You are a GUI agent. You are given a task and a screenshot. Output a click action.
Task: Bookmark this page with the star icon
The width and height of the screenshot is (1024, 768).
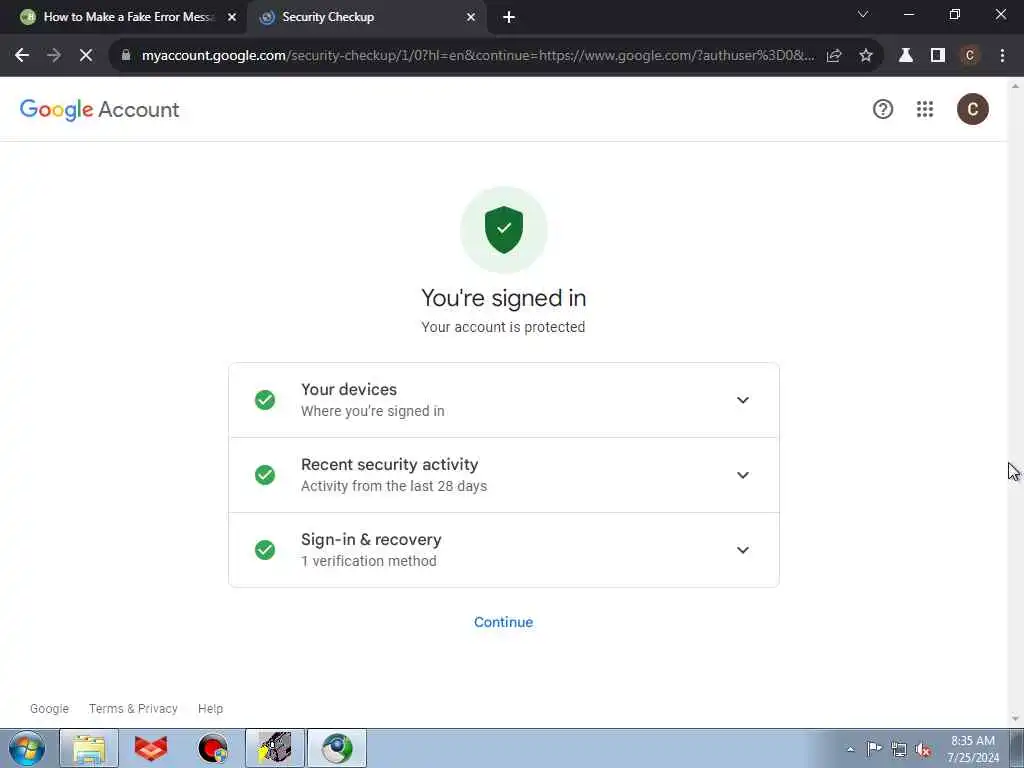[866, 56]
